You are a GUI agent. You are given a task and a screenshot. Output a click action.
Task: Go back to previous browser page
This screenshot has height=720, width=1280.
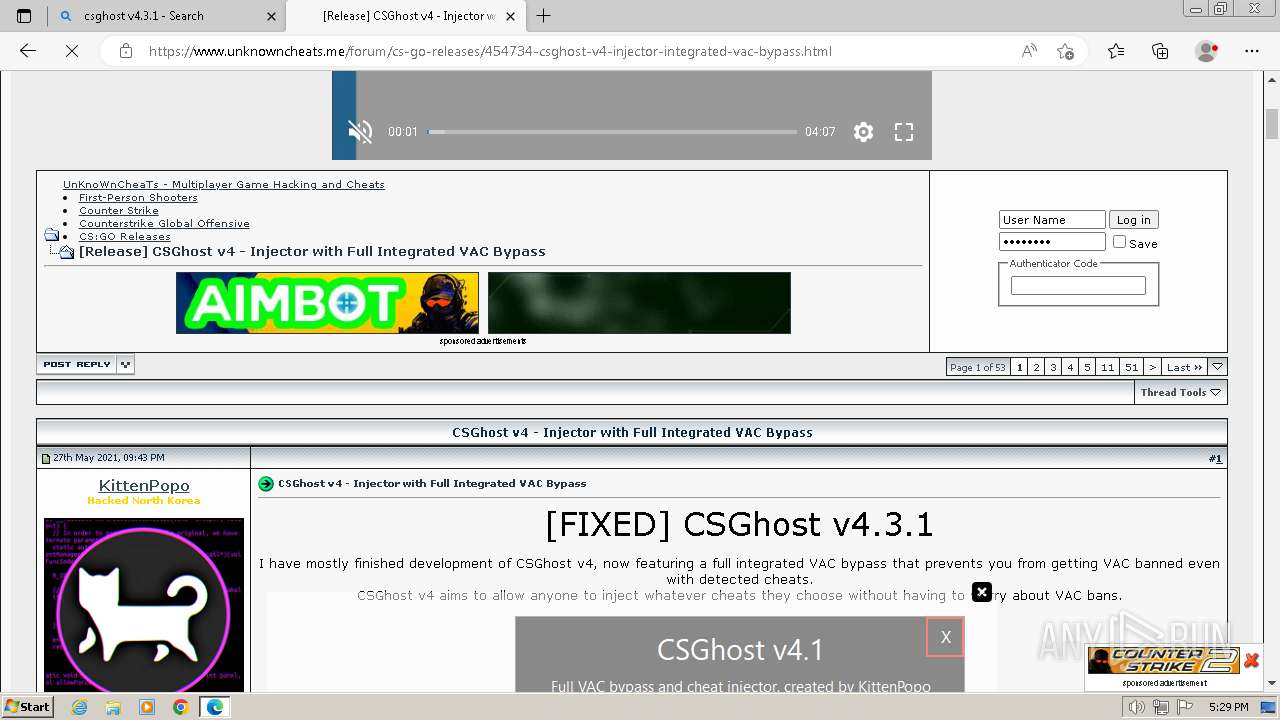(x=28, y=51)
